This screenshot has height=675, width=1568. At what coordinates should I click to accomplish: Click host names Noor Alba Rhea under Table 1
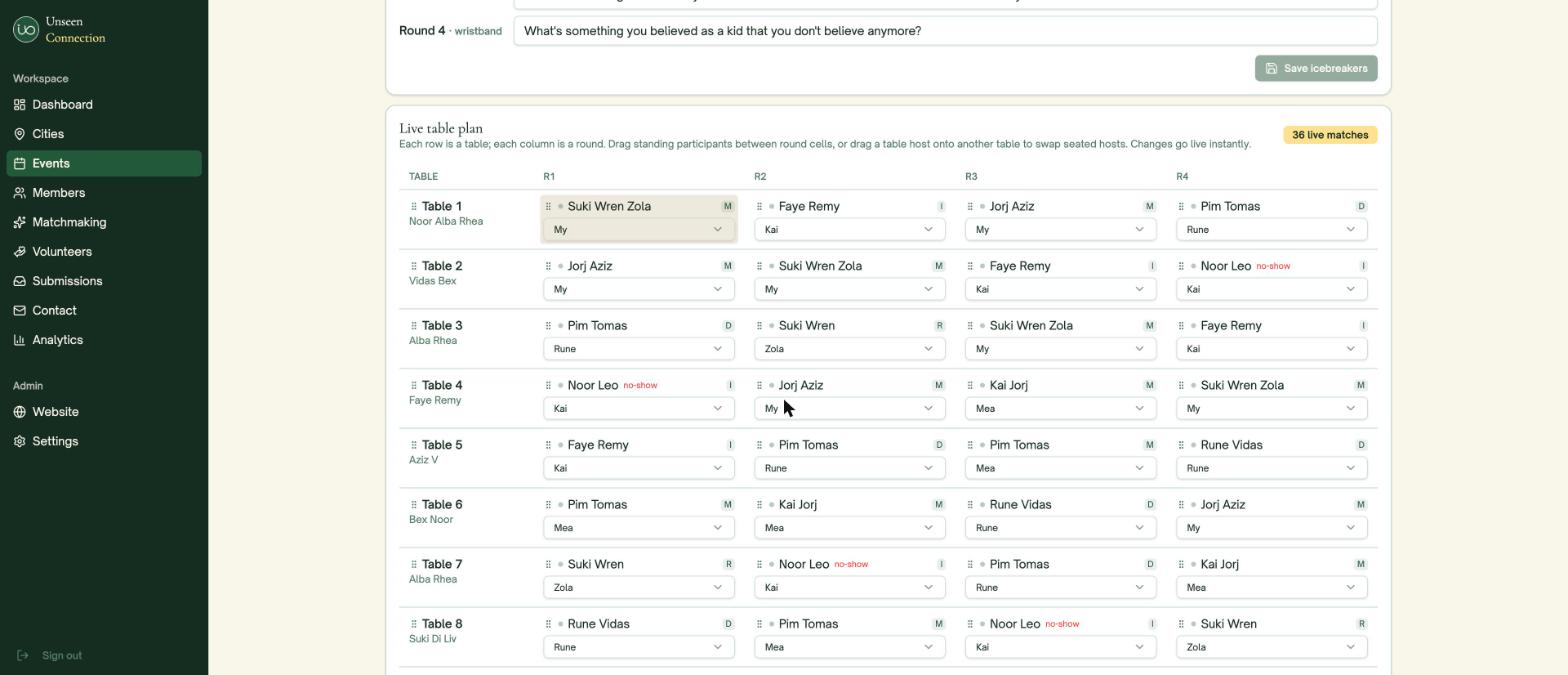(446, 222)
